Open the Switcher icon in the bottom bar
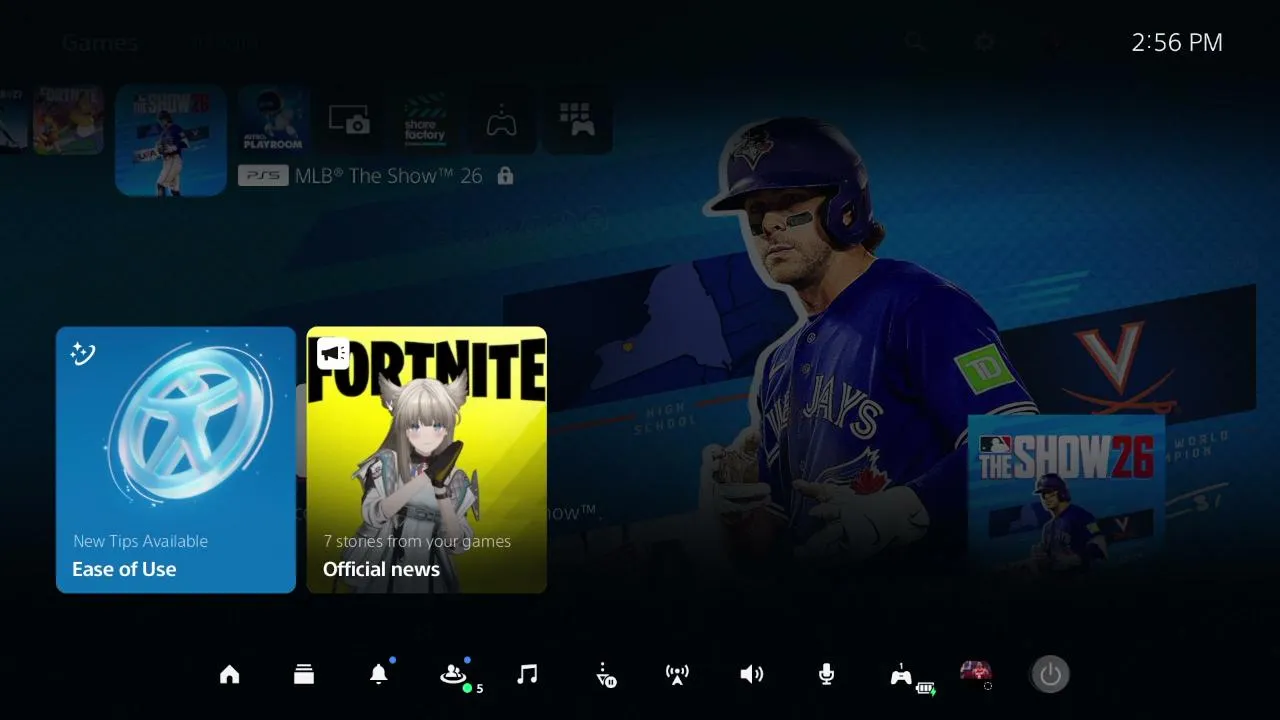 304,675
